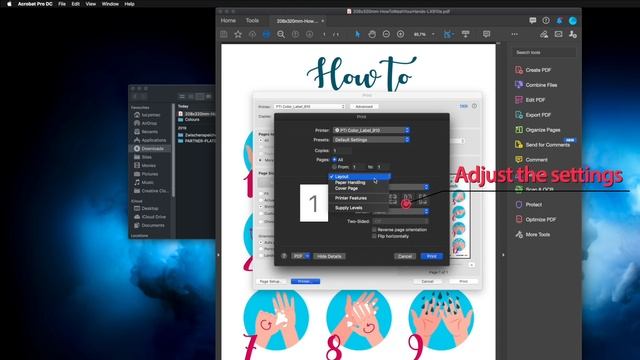This screenshot has width=640, height=360.
Task: Go to previous page with up-arrow icon
Action: pyautogui.click(x=296, y=35)
